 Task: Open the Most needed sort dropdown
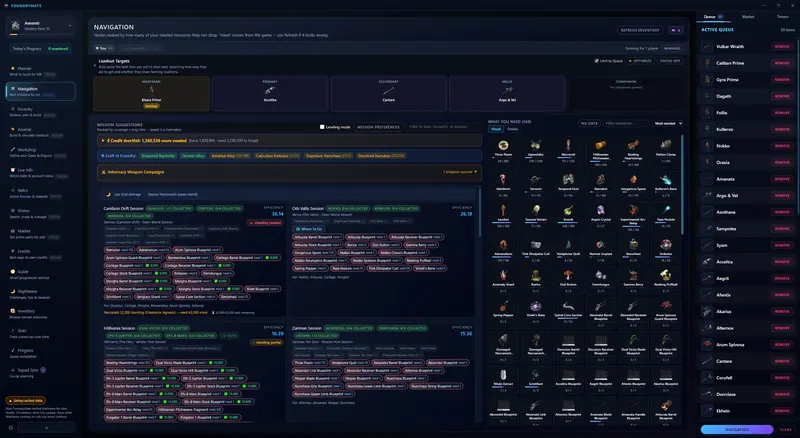(668, 123)
